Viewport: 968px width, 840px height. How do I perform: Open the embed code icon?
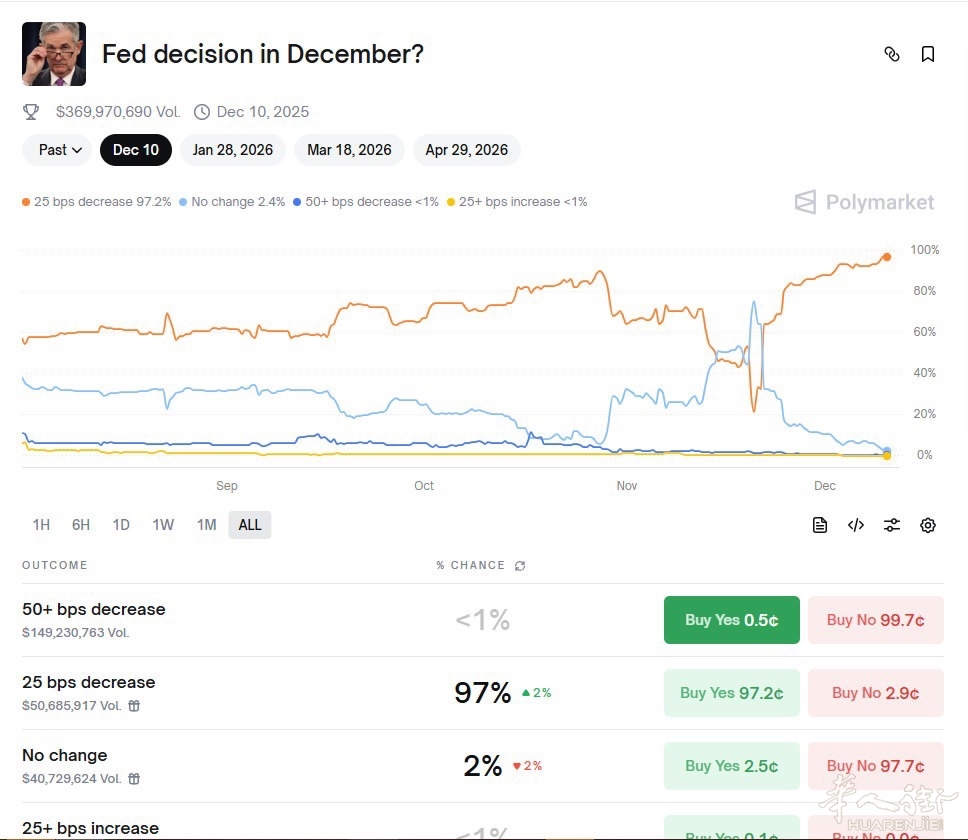coord(856,525)
